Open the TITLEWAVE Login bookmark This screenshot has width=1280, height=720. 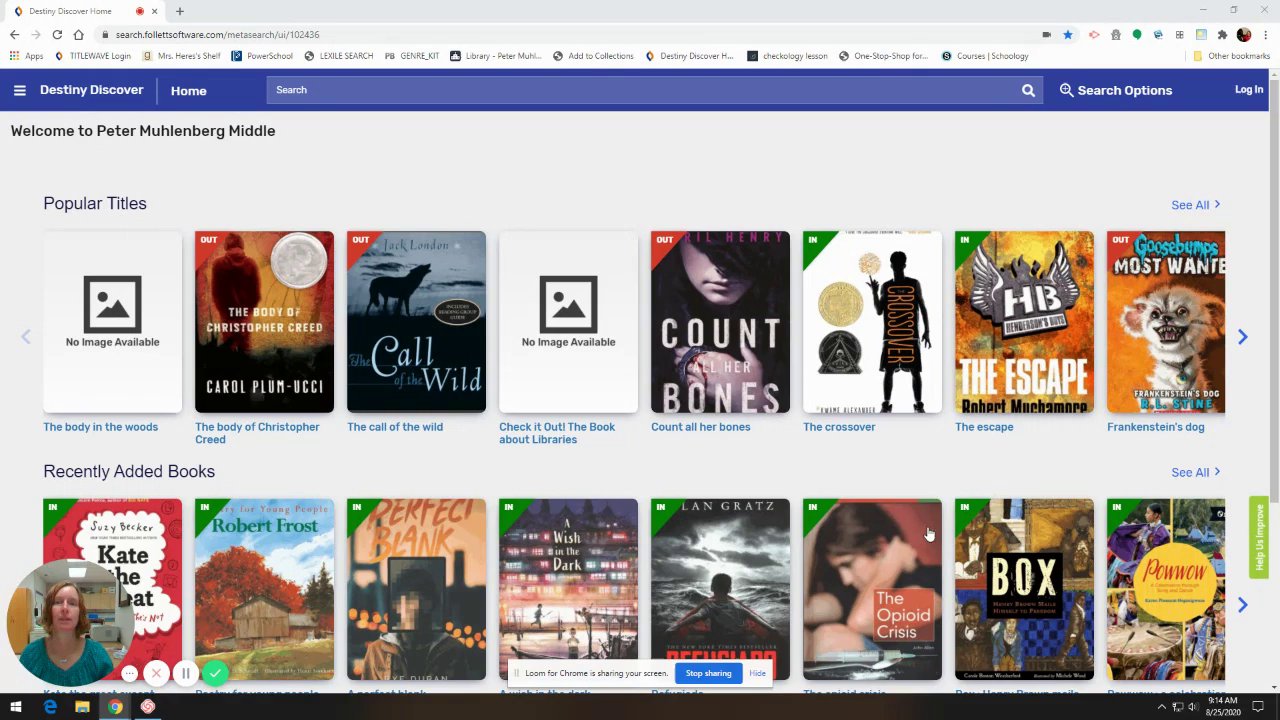pyautogui.click(x=93, y=56)
